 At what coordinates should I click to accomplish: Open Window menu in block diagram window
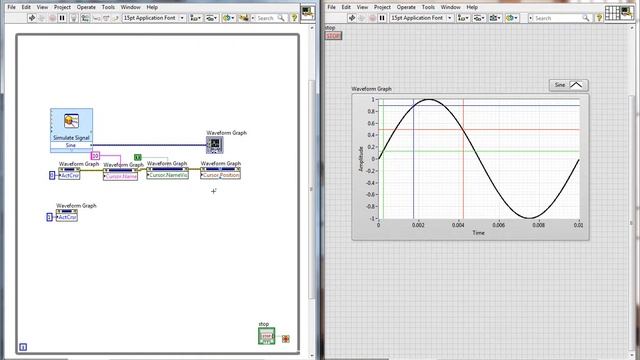(x=130, y=7)
